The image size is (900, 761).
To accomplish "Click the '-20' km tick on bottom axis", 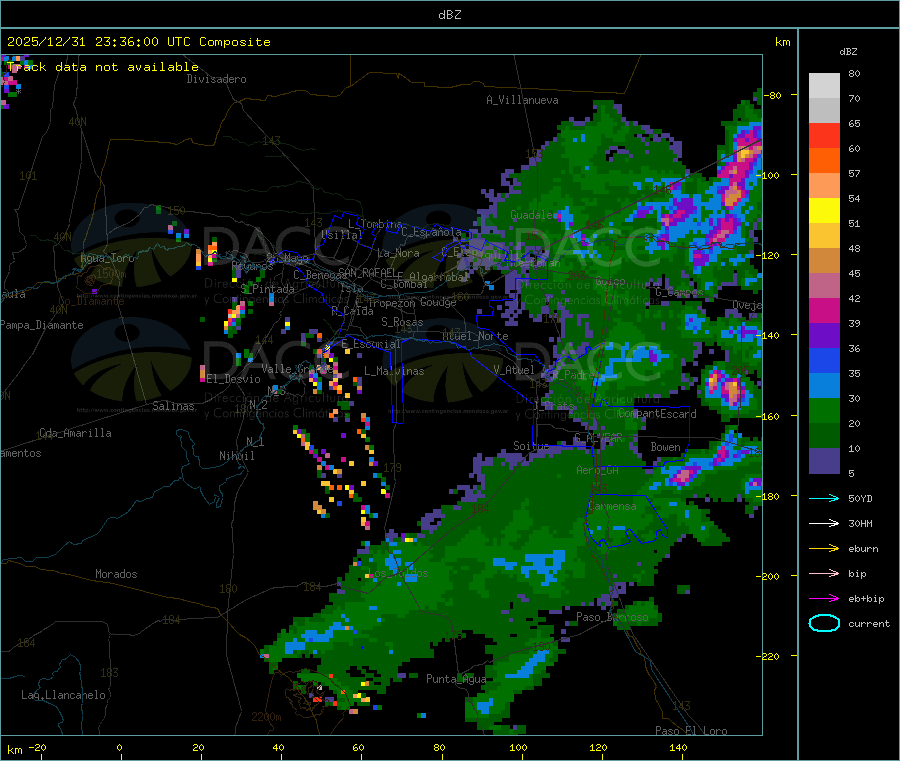I will pos(38,747).
